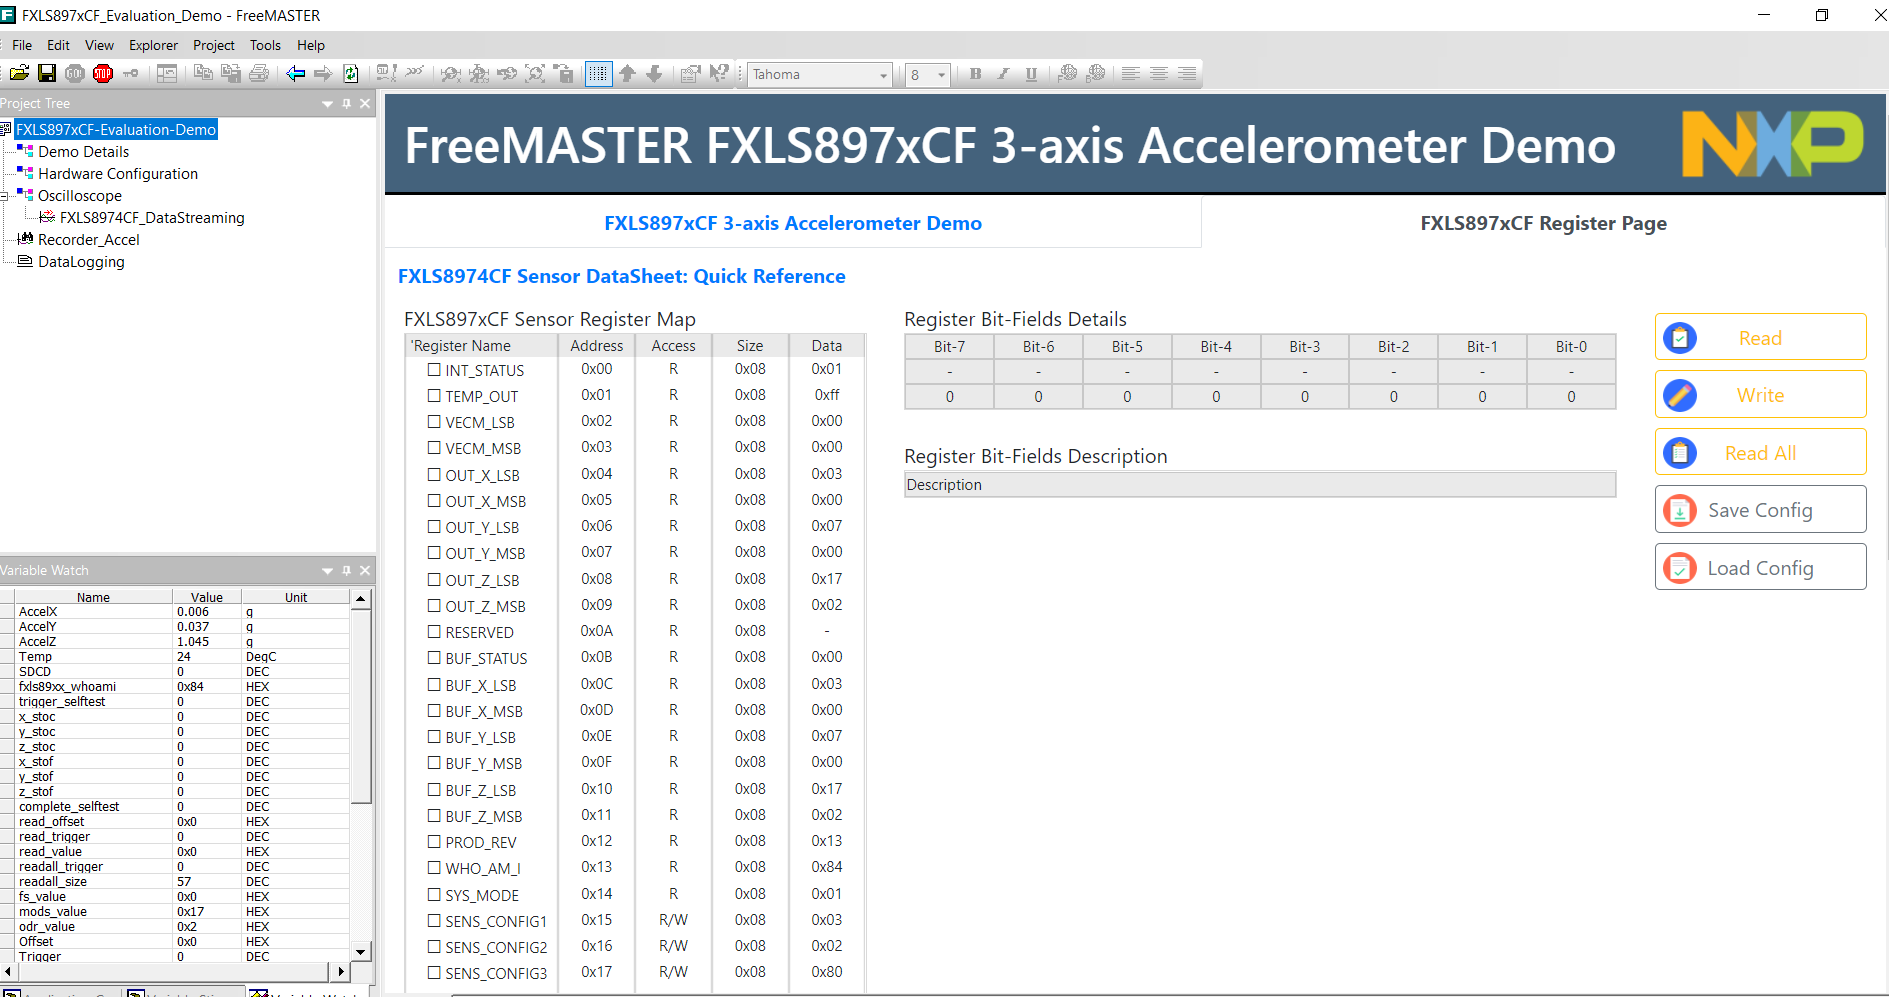Select the FXLS897xCF Register Page tab
Image resolution: width=1889 pixels, height=997 pixels.
1543,223
